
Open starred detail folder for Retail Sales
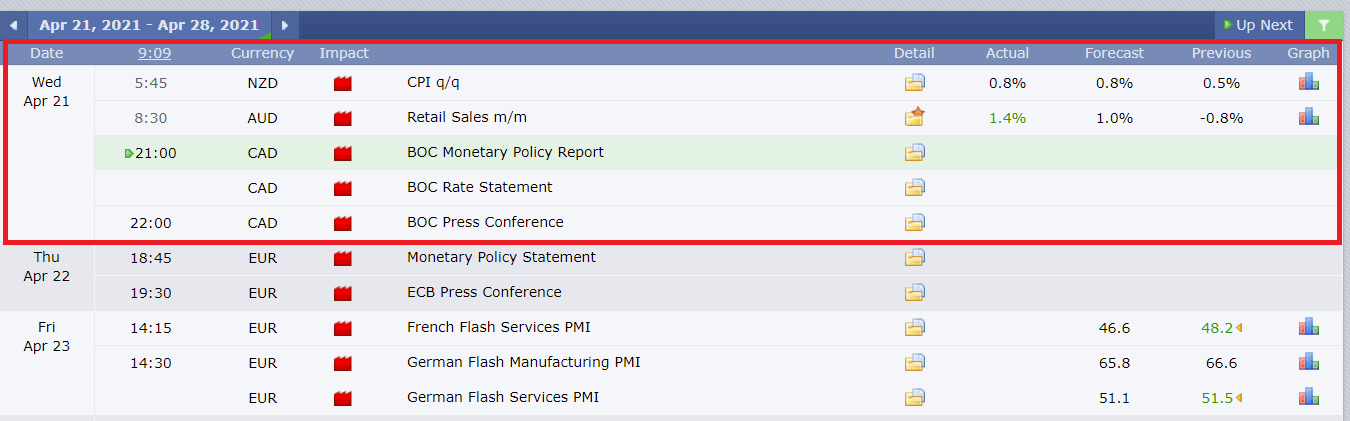pyautogui.click(x=914, y=118)
